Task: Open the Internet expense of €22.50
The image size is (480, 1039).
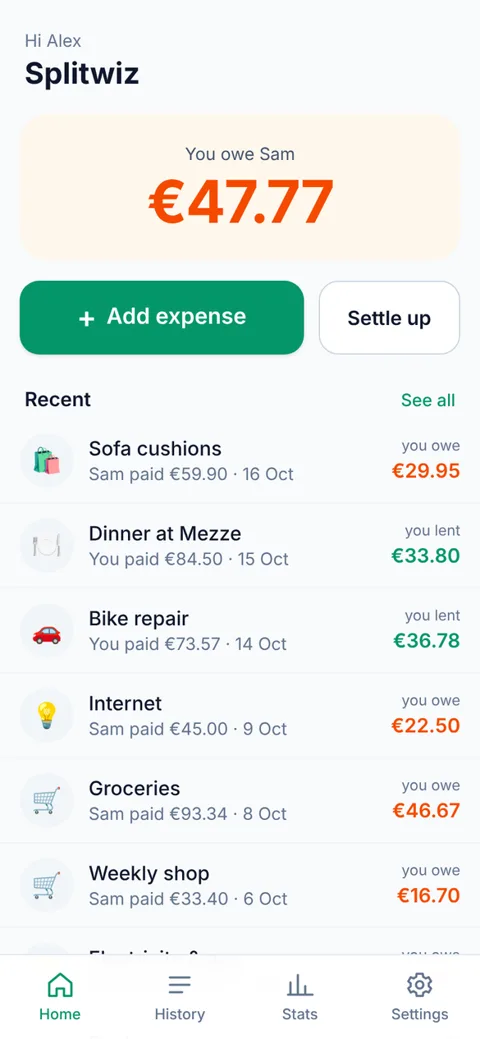Action: click(x=240, y=715)
